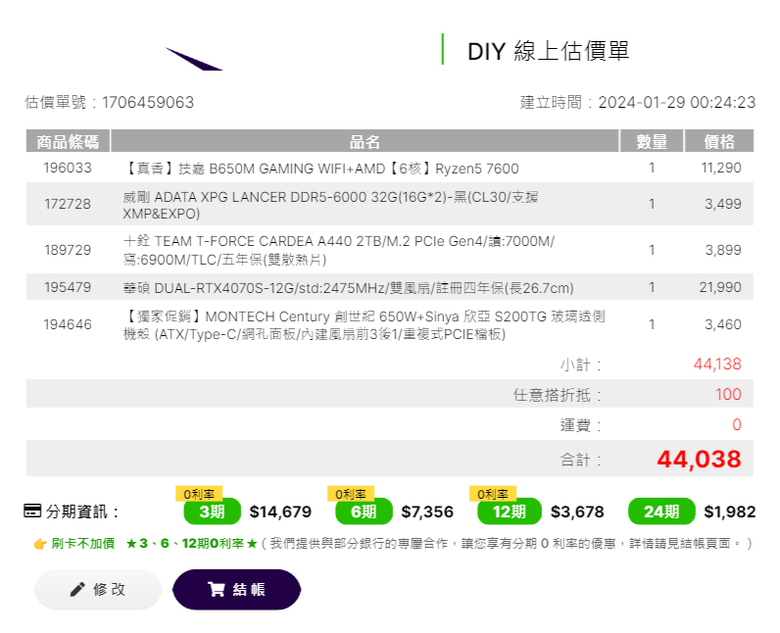Click the 分期資訊 label
780x633 pixels.
83,512
